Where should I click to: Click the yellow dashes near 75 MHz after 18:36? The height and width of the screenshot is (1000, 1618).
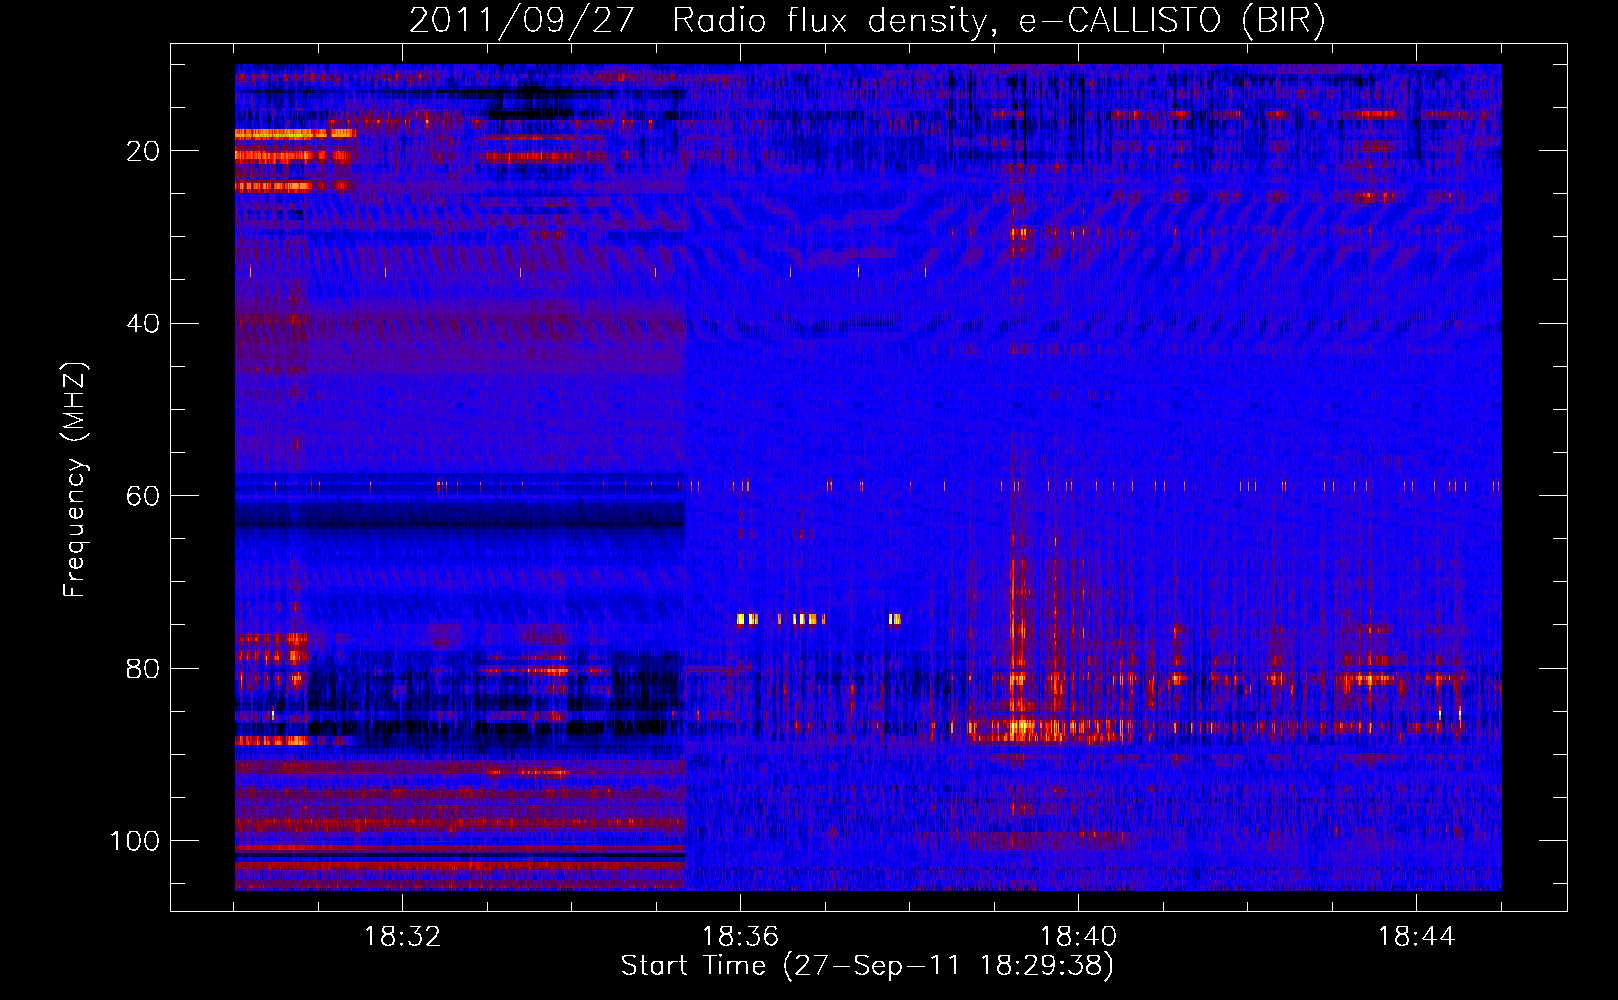pyautogui.click(x=819, y=619)
